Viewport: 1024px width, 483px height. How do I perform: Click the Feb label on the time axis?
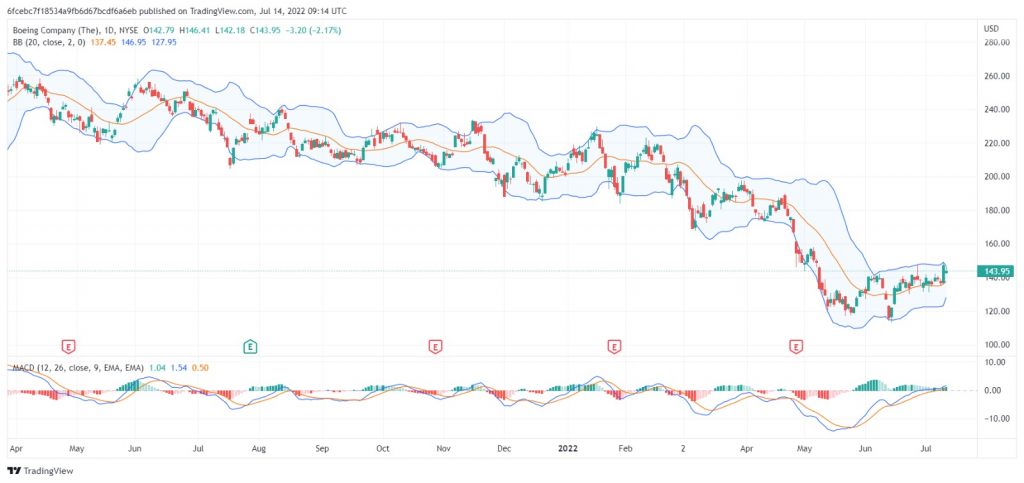pyautogui.click(x=625, y=449)
